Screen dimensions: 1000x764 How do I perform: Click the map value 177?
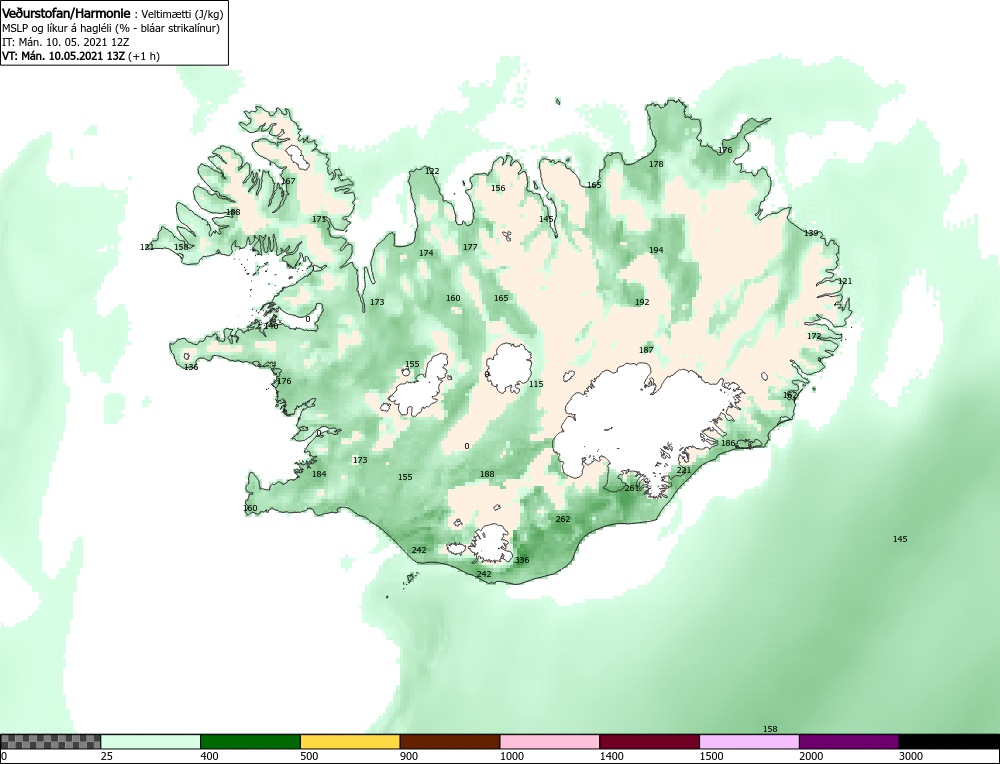[x=470, y=247]
